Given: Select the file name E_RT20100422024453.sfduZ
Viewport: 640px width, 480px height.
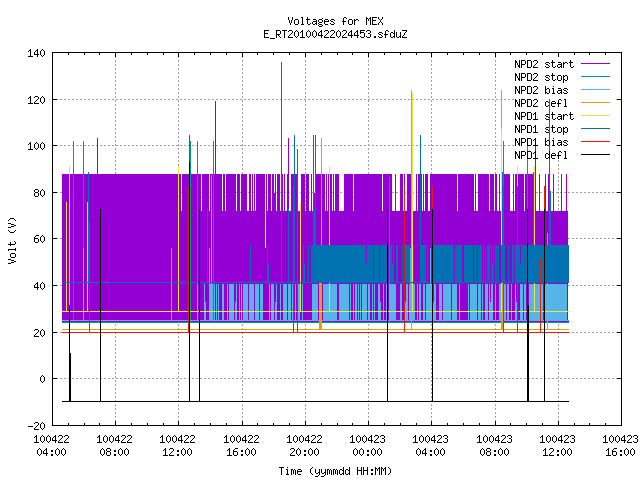Looking at the screenshot, I should pos(335,34).
